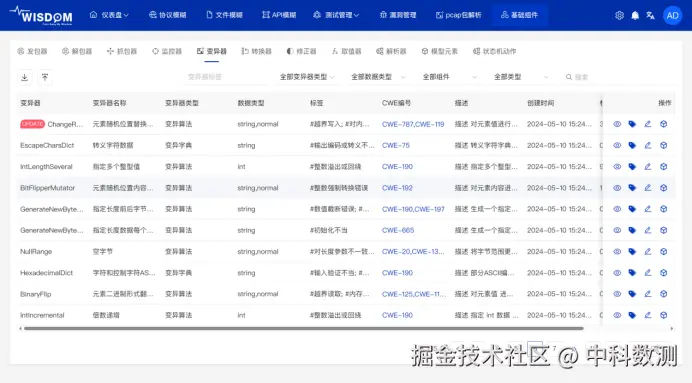The image size is (692, 383).
Task: Open the 全部数据类型 filter dropdown
Action: point(378,77)
